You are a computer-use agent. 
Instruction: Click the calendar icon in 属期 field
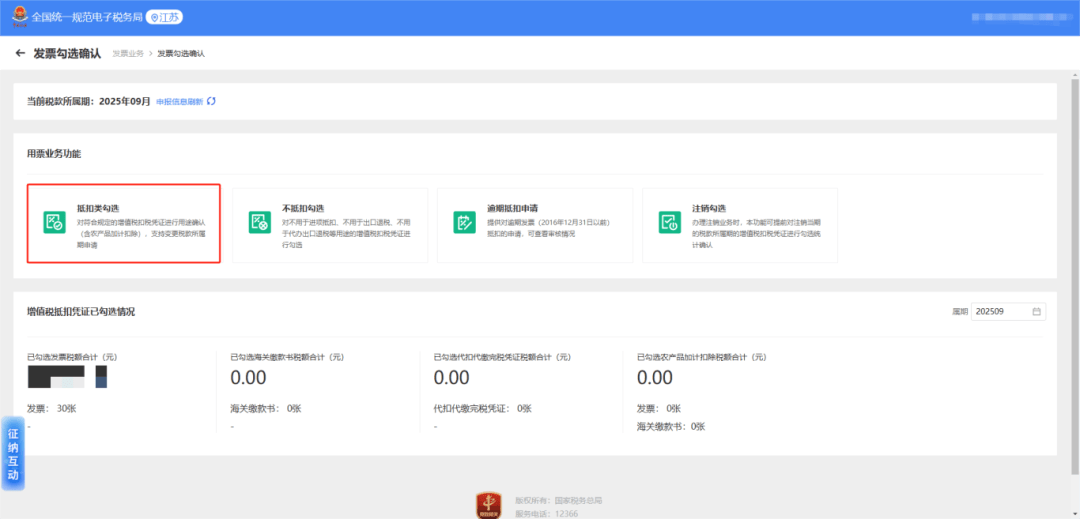pyautogui.click(x=1037, y=312)
